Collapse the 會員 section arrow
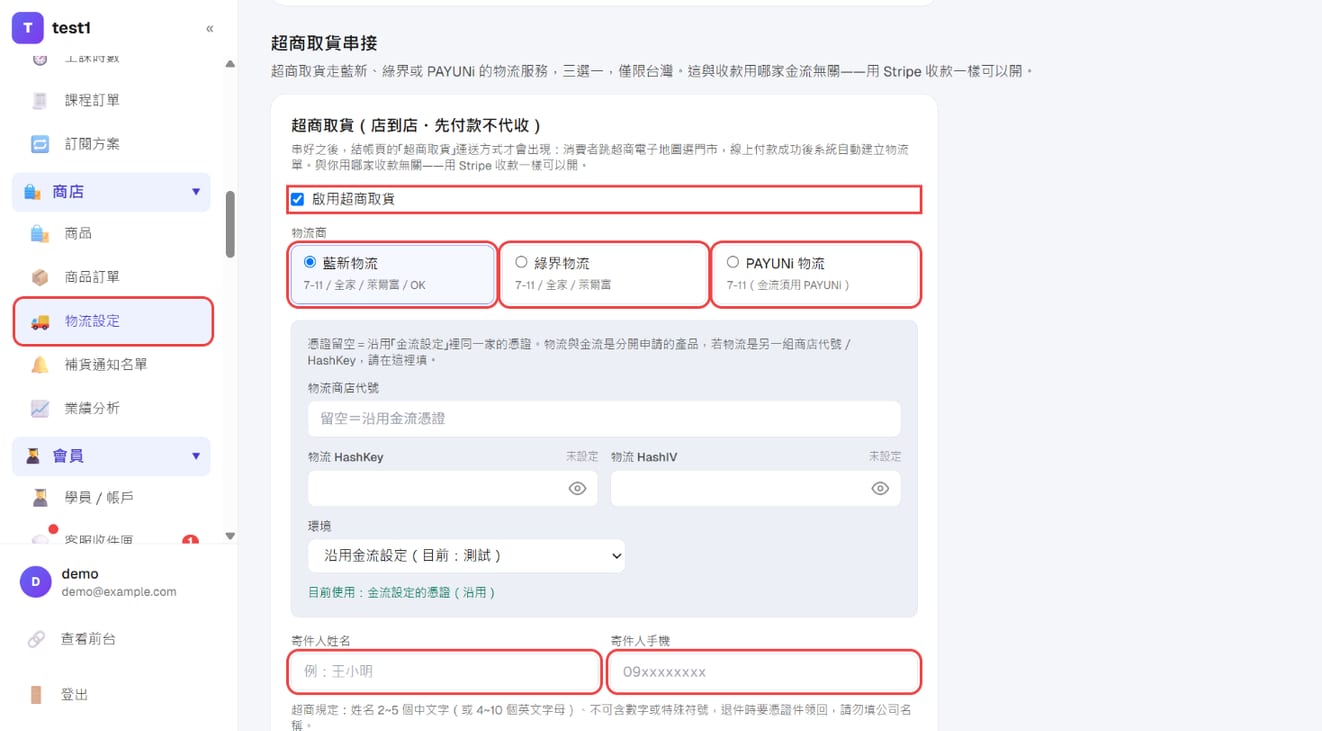 tap(196, 456)
